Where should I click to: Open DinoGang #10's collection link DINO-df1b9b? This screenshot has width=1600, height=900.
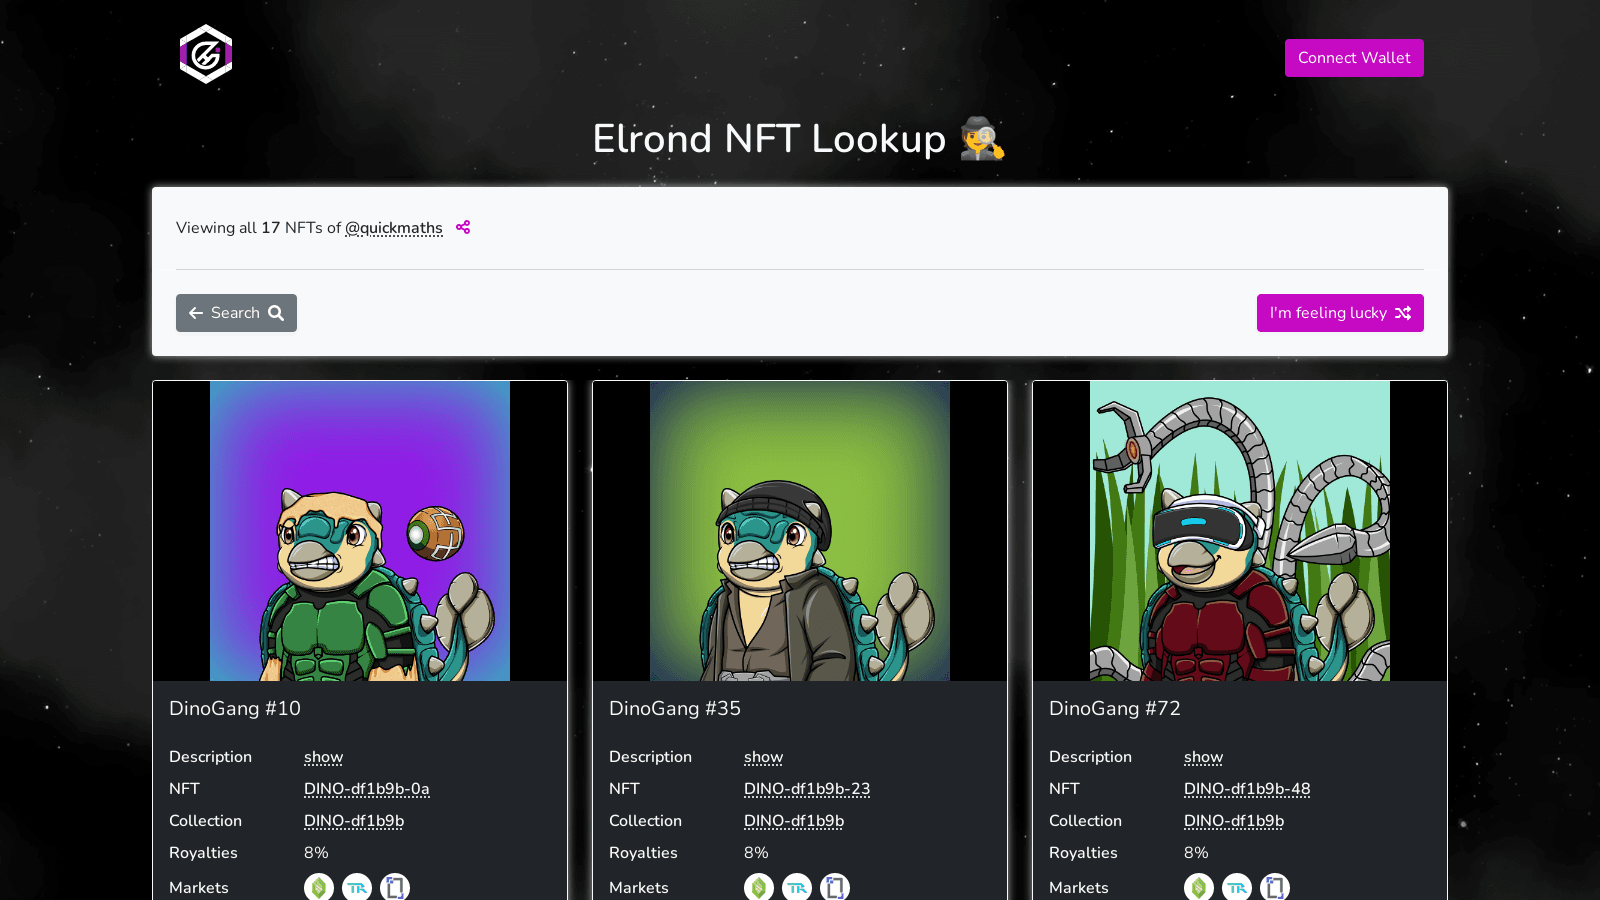click(x=354, y=821)
